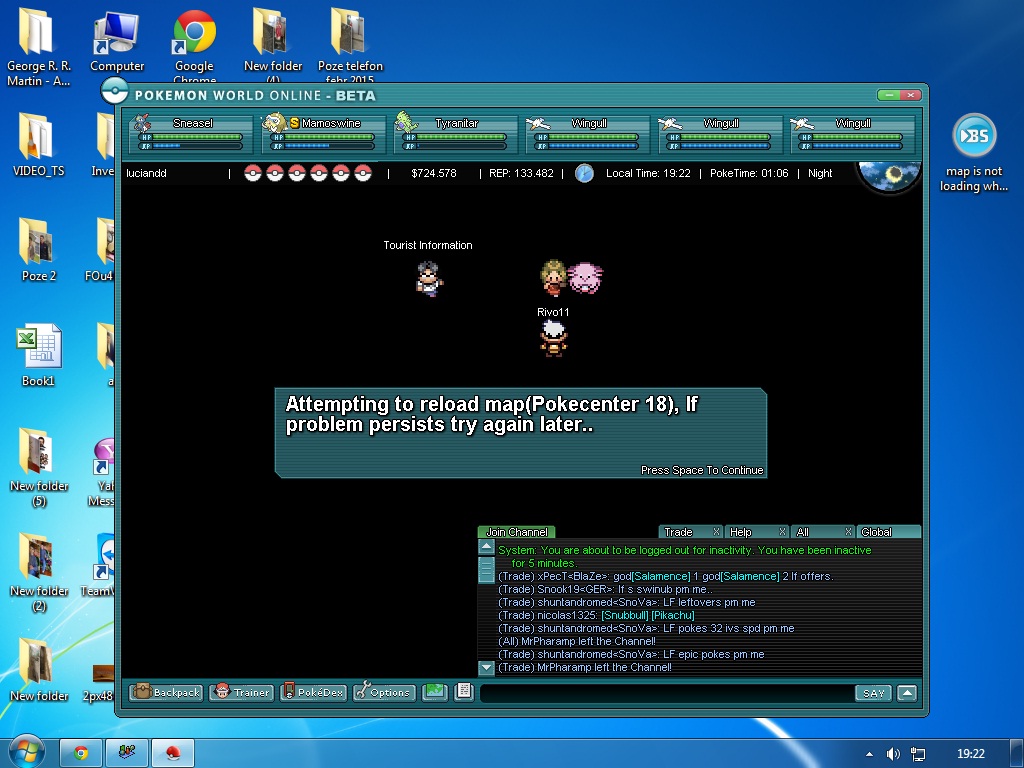Open VIDEO_TS desktop folder
The image size is (1024, 768).
coord(39,144)
